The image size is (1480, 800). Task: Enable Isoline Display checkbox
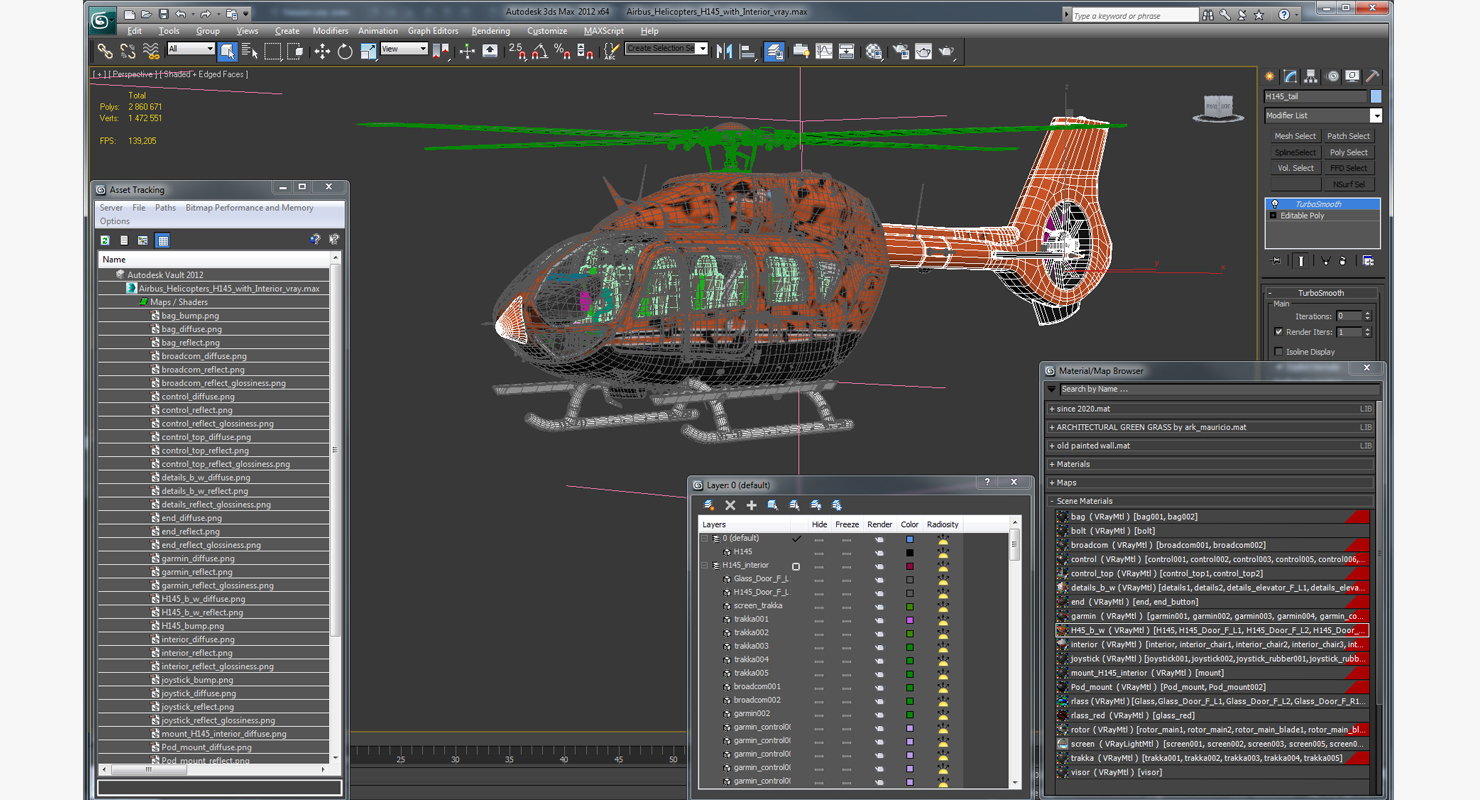(x=1279, y=352)
